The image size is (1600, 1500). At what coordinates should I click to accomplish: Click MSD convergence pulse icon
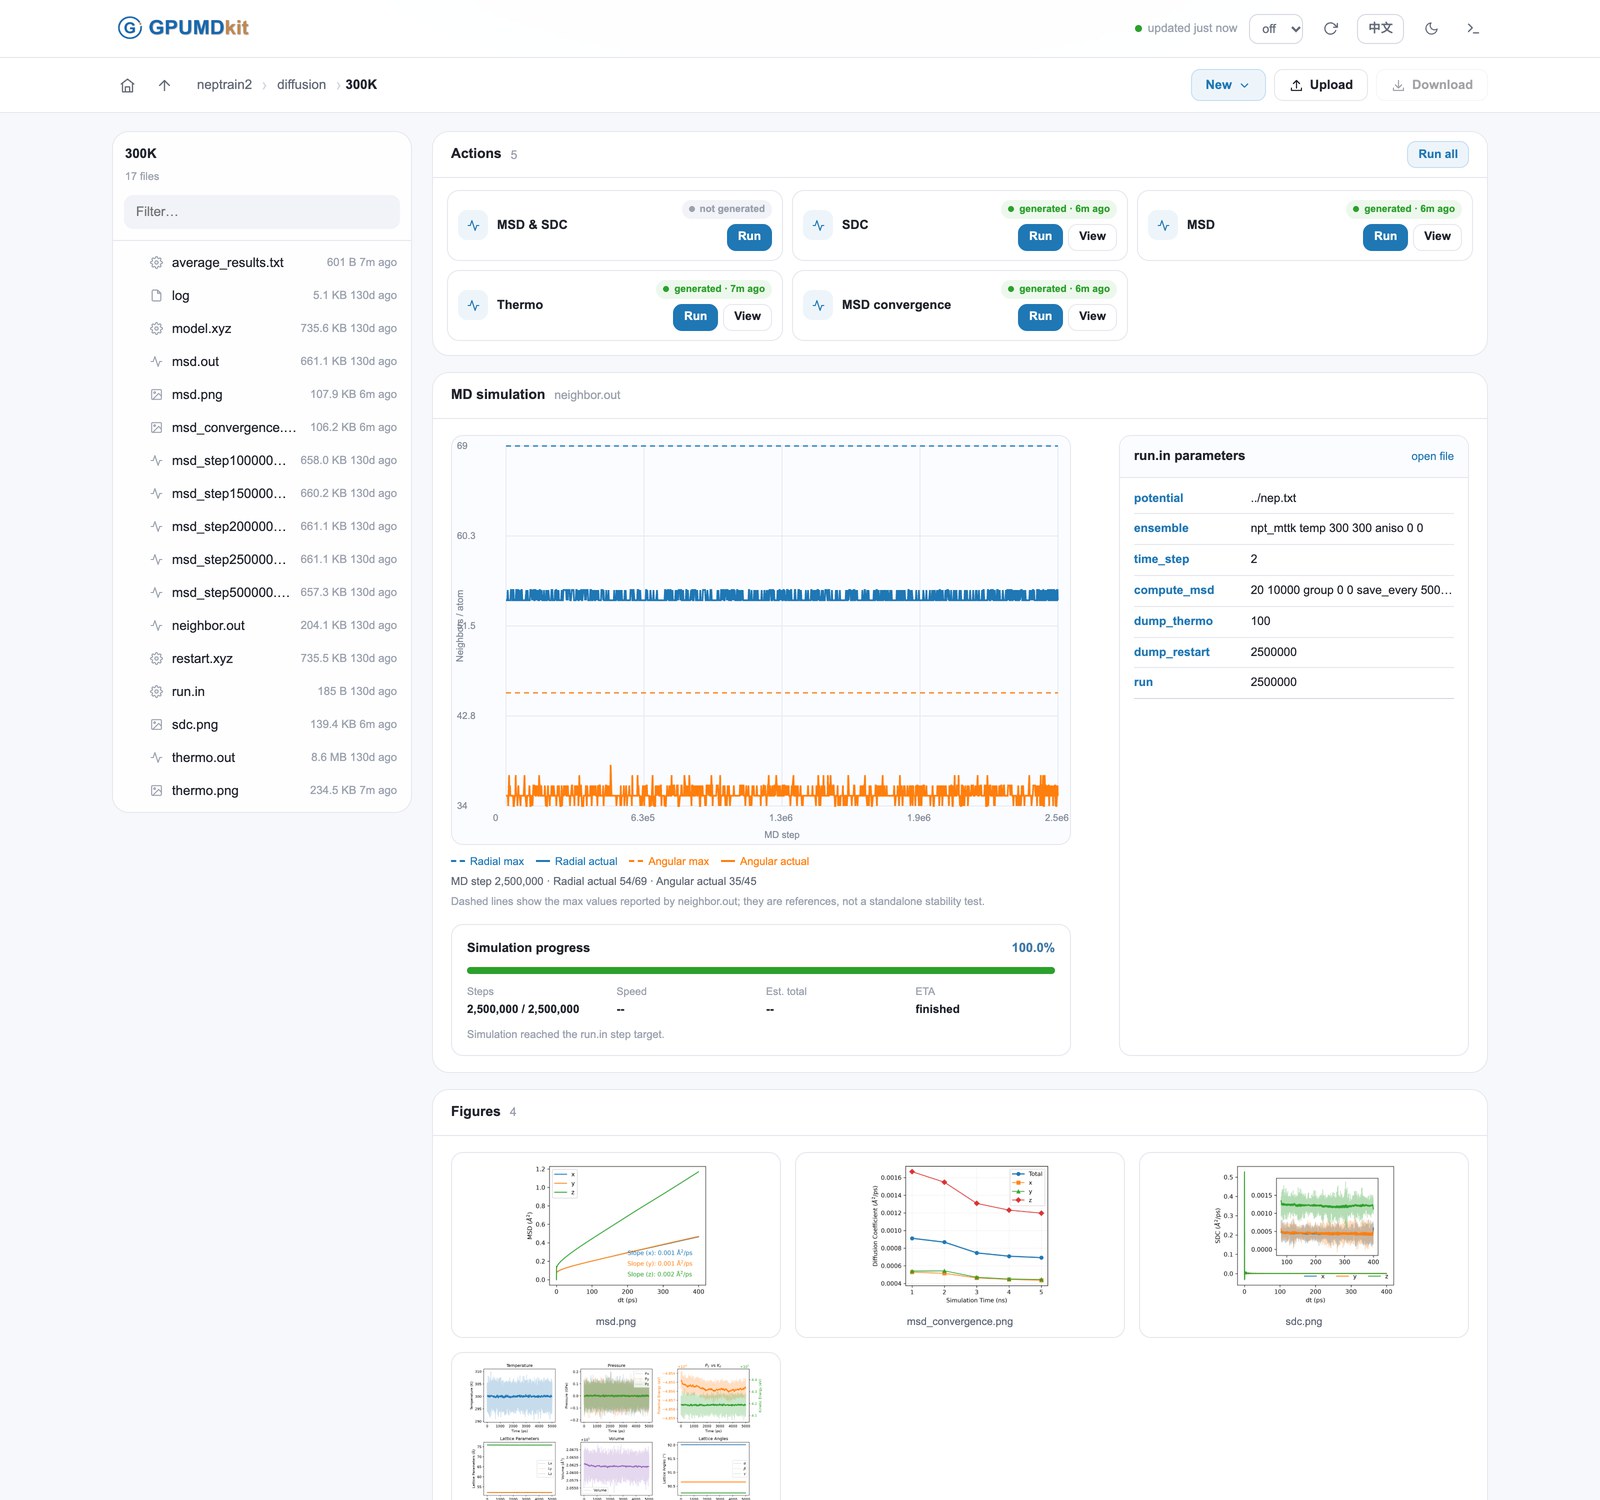click(x=818, y=305)
